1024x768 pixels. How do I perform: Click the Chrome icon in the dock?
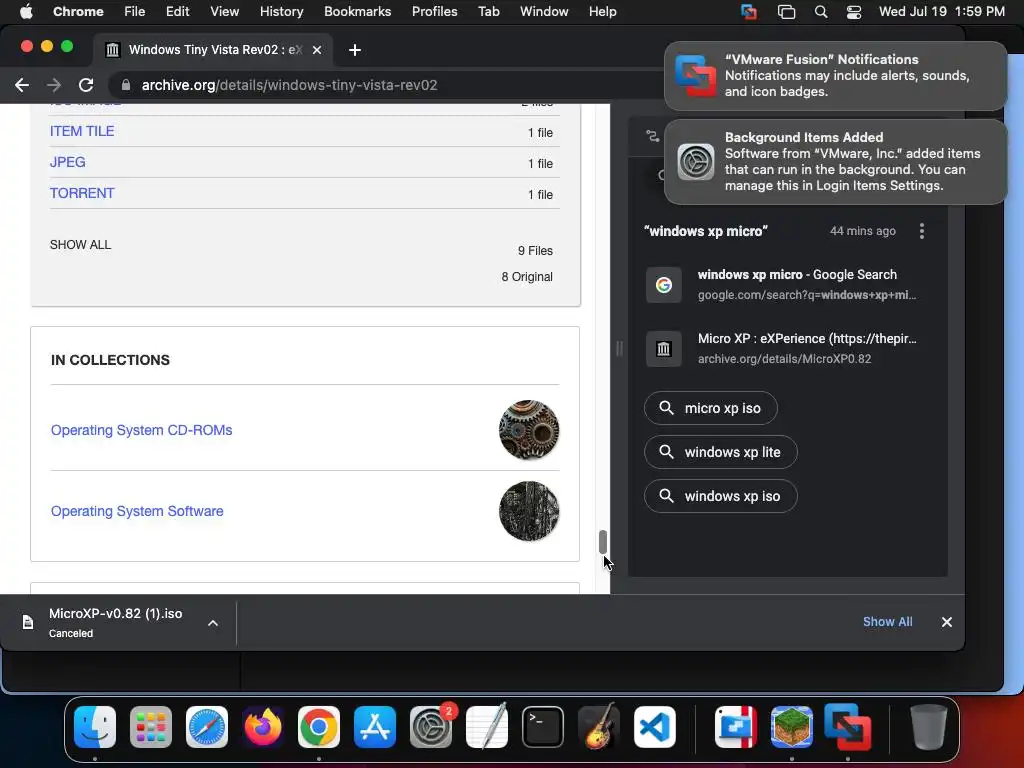click(319, 727)
